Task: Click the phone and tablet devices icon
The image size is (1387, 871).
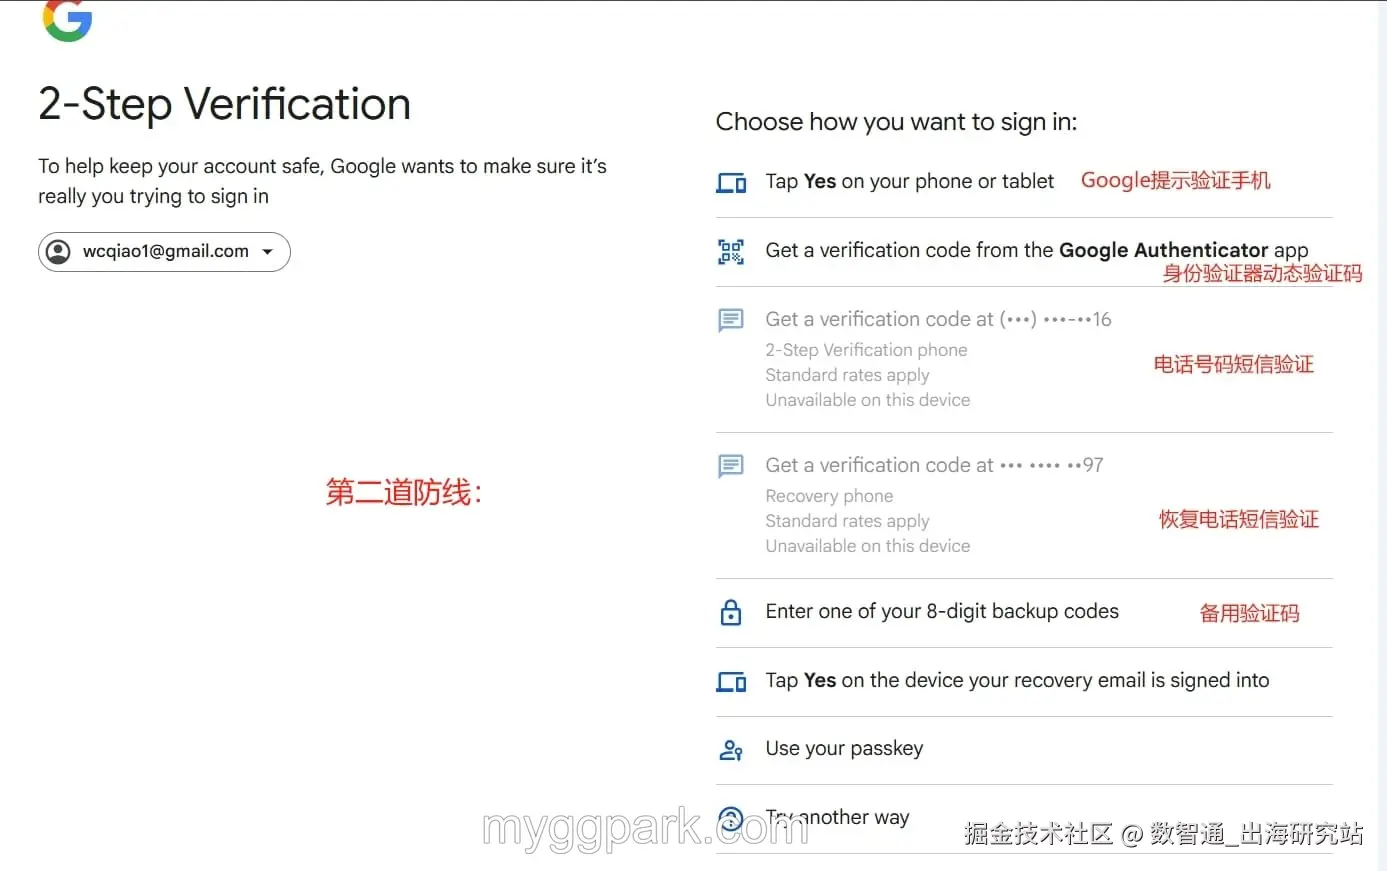Action: (x=731, y=183)
